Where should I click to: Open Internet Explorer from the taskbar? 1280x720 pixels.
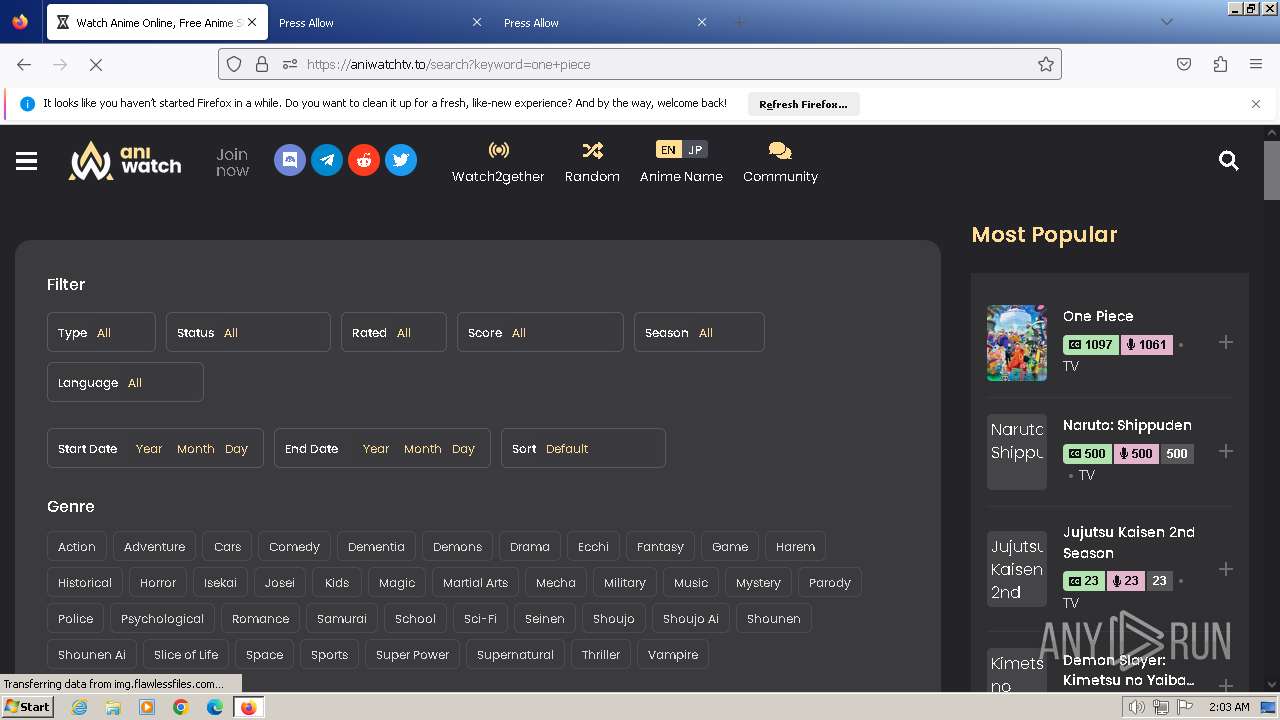click(x=79, y=707)
